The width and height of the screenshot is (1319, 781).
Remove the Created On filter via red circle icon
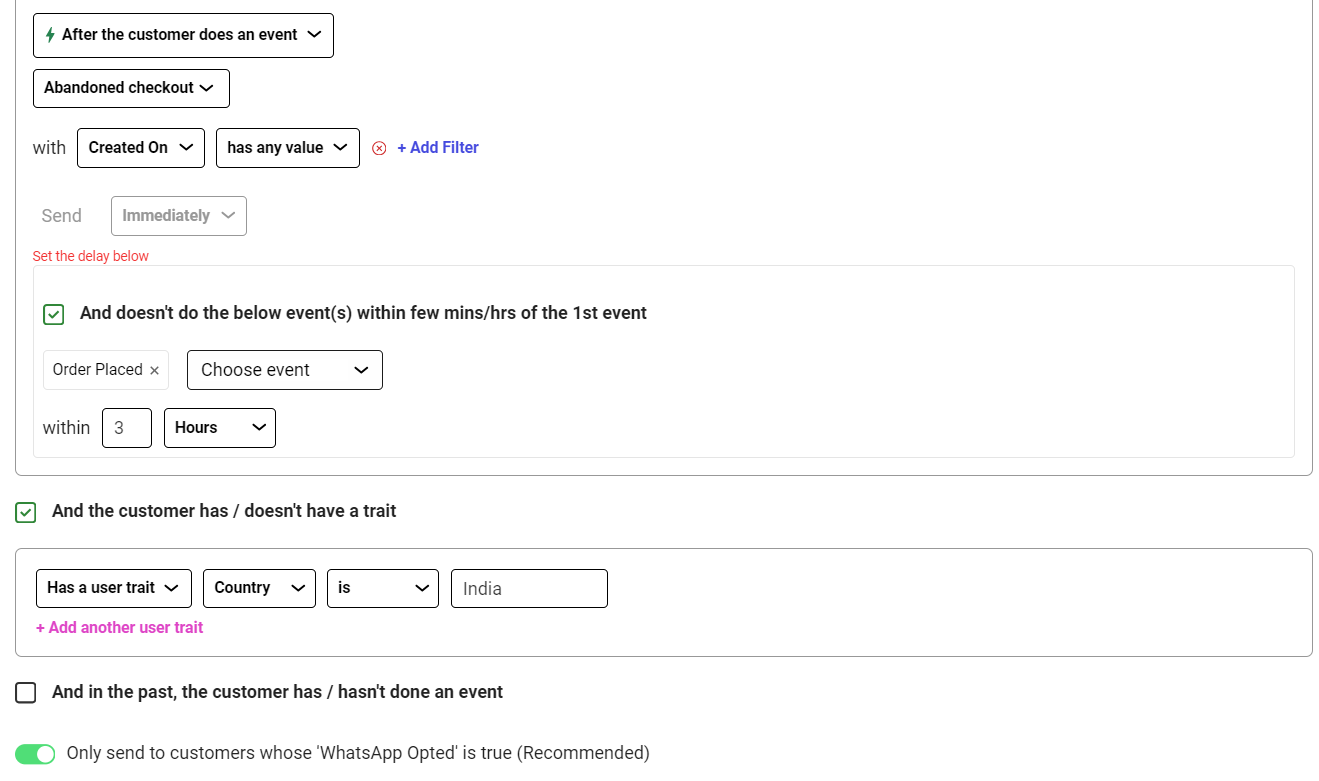click(x=378, y=147)
